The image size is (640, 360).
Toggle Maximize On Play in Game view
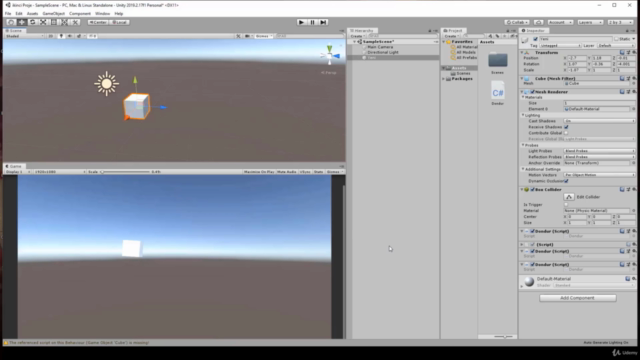(x=259, y=172)
